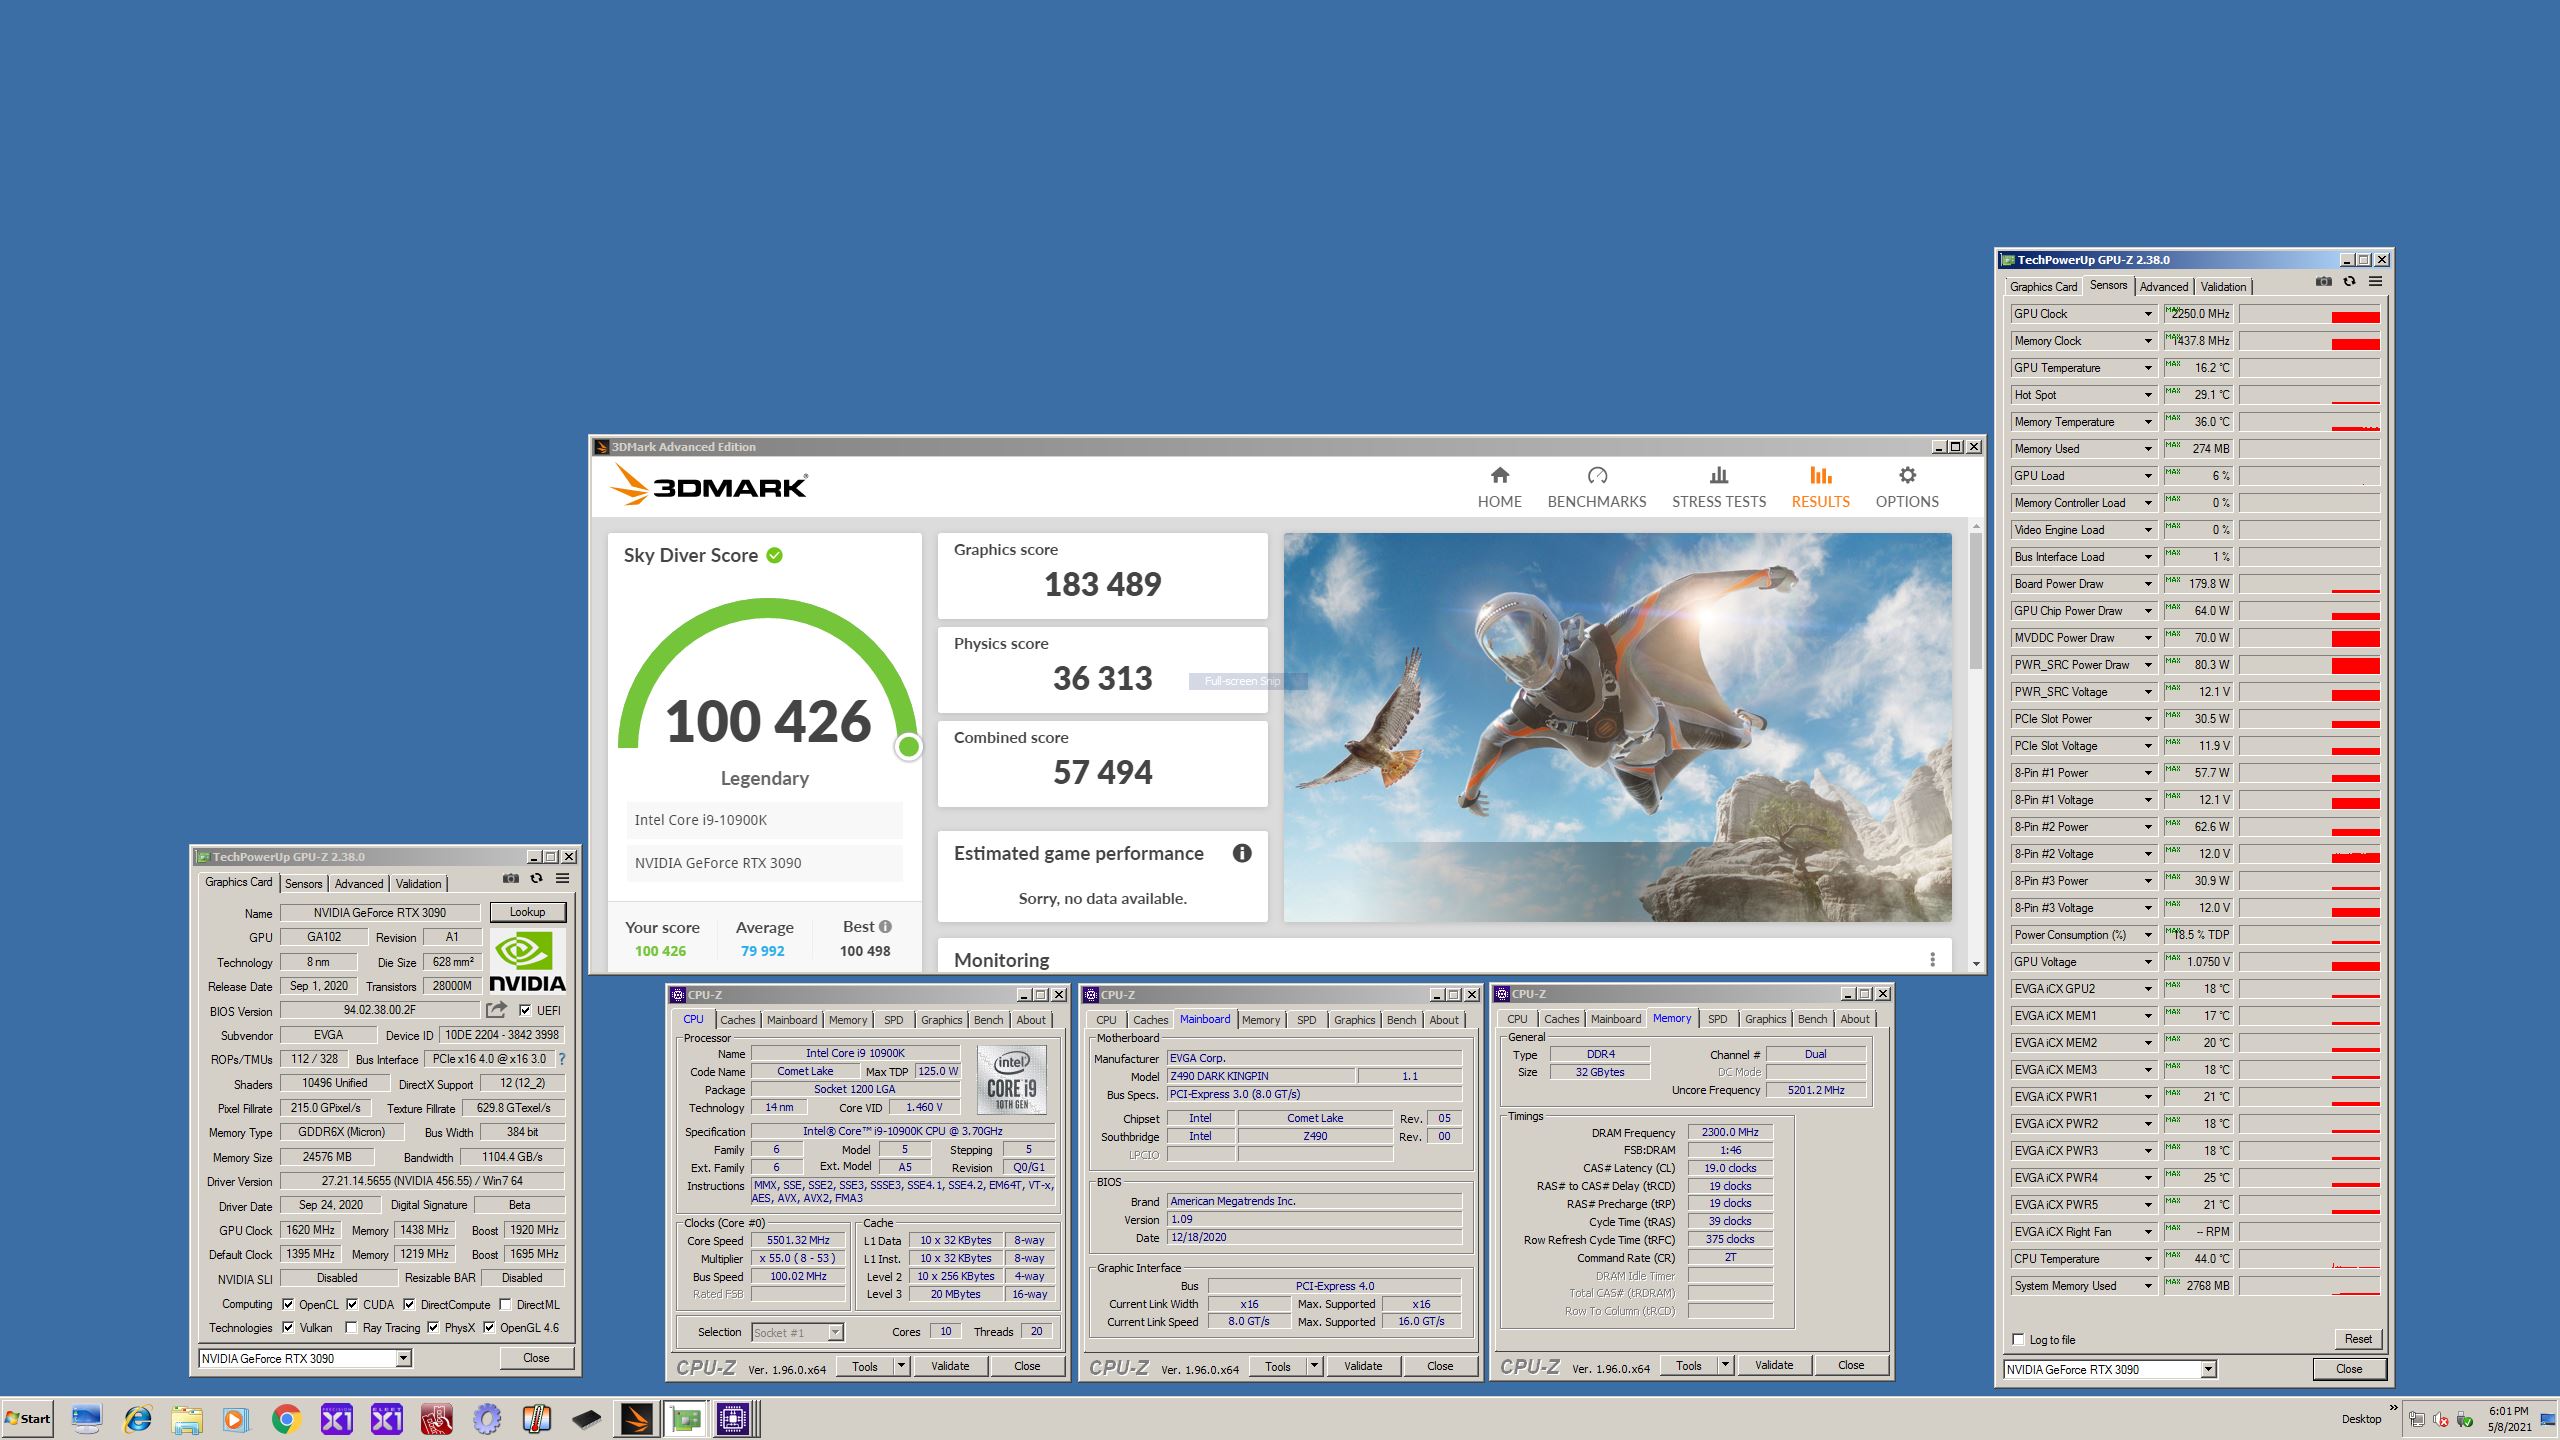Click the Lookup button

click(x=527, y=912)
